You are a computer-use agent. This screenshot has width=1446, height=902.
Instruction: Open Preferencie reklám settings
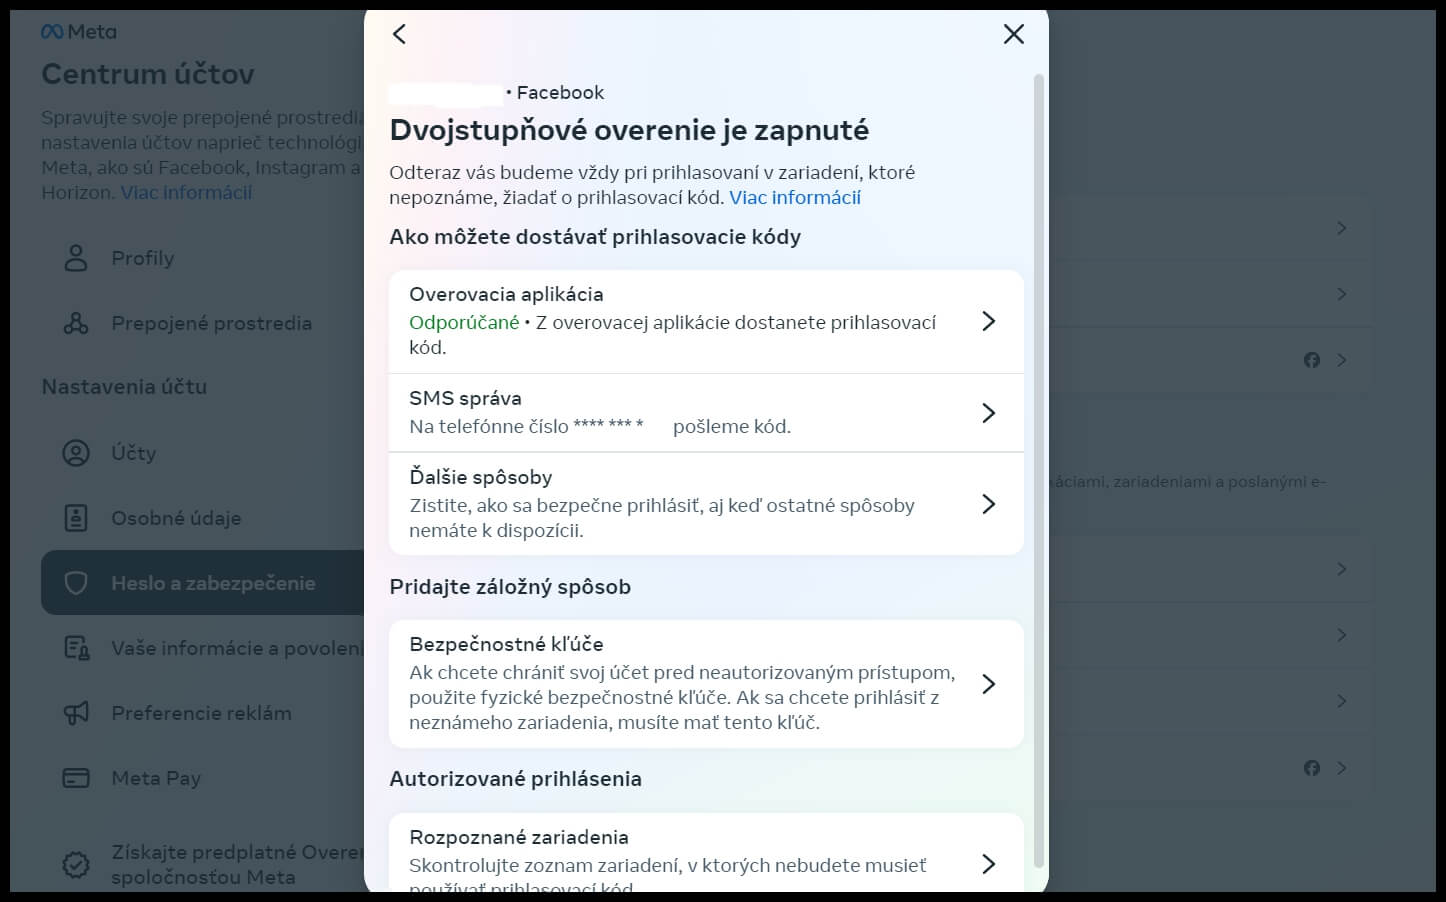[203, 713]
